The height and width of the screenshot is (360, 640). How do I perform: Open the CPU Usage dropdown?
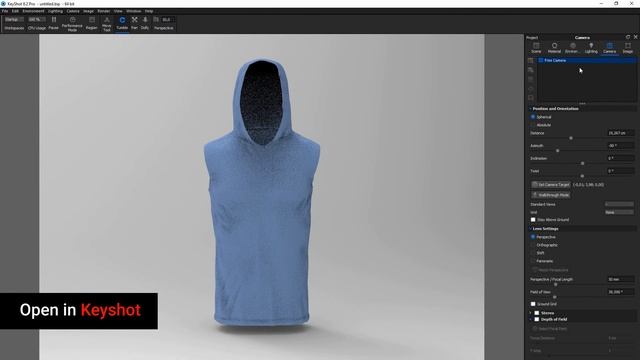37,20
